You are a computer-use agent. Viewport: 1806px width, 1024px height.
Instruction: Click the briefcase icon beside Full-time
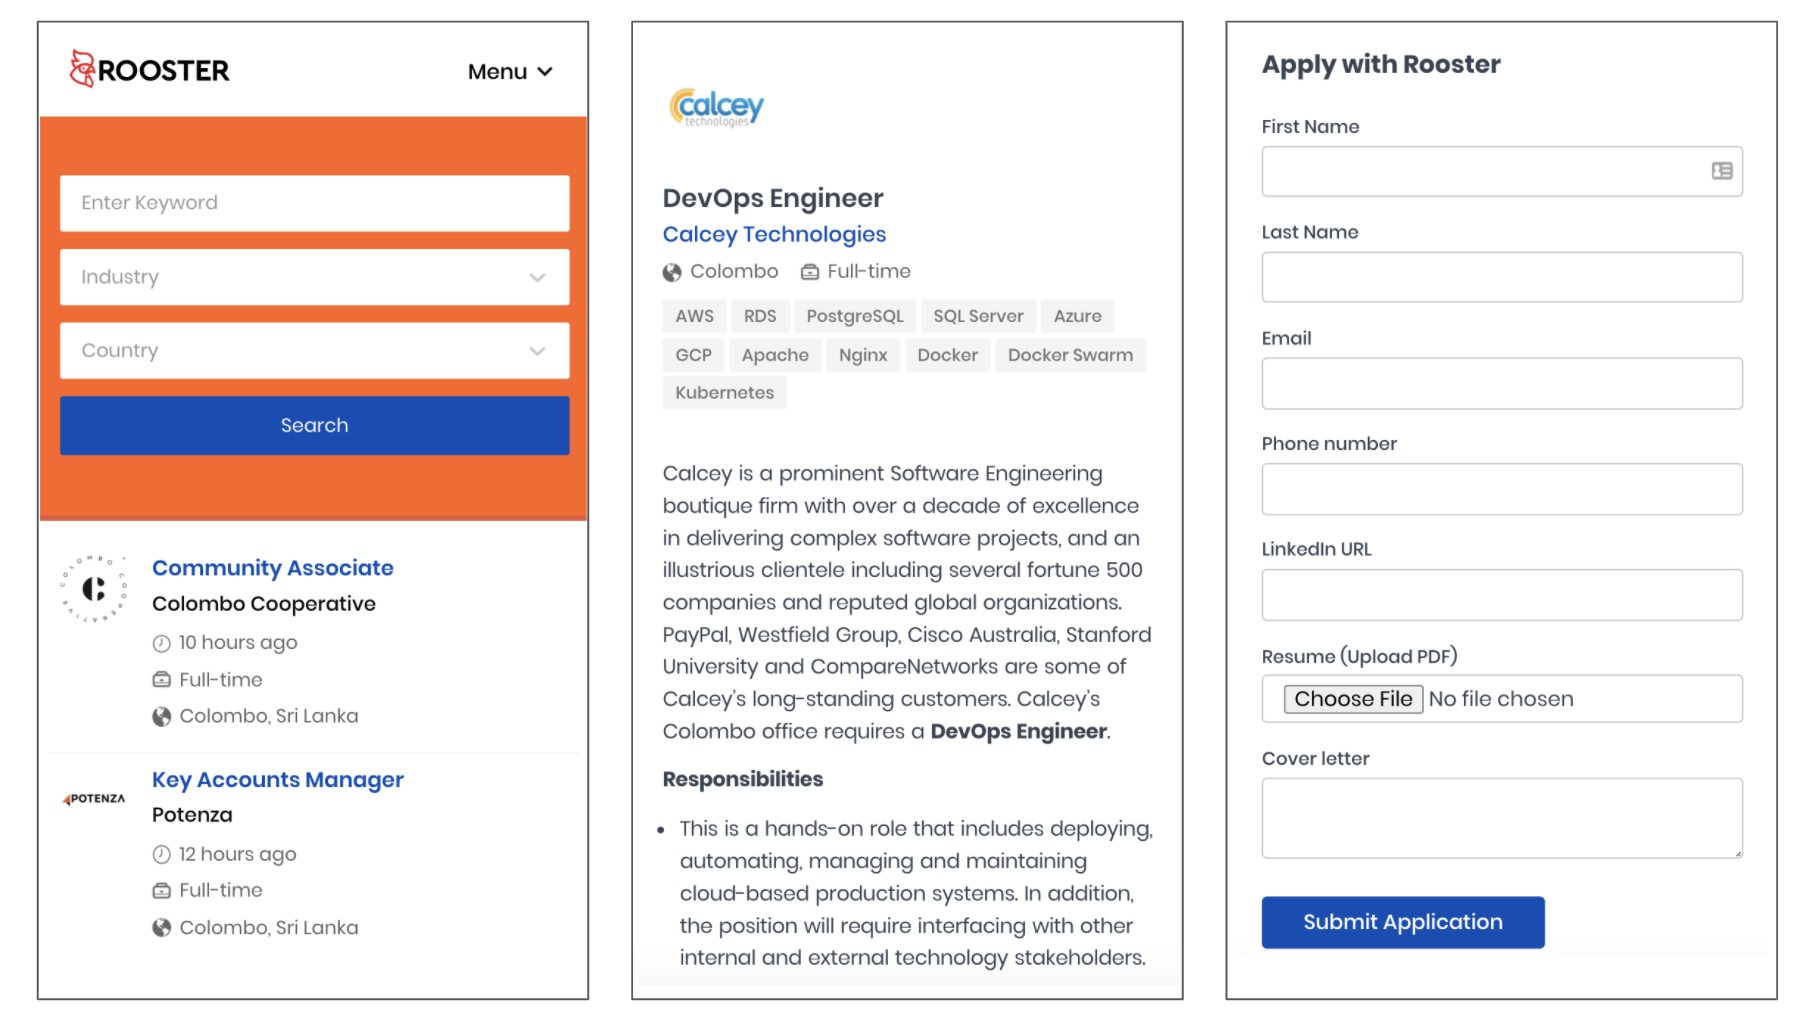coord(810,272)
